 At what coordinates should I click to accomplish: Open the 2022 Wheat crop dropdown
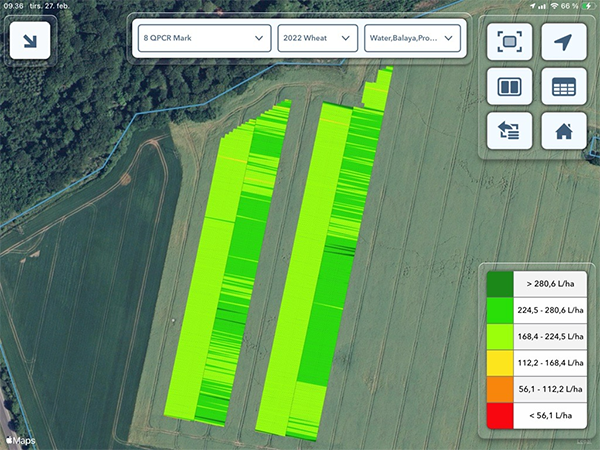pyautogui.click(x=317, y=38)
